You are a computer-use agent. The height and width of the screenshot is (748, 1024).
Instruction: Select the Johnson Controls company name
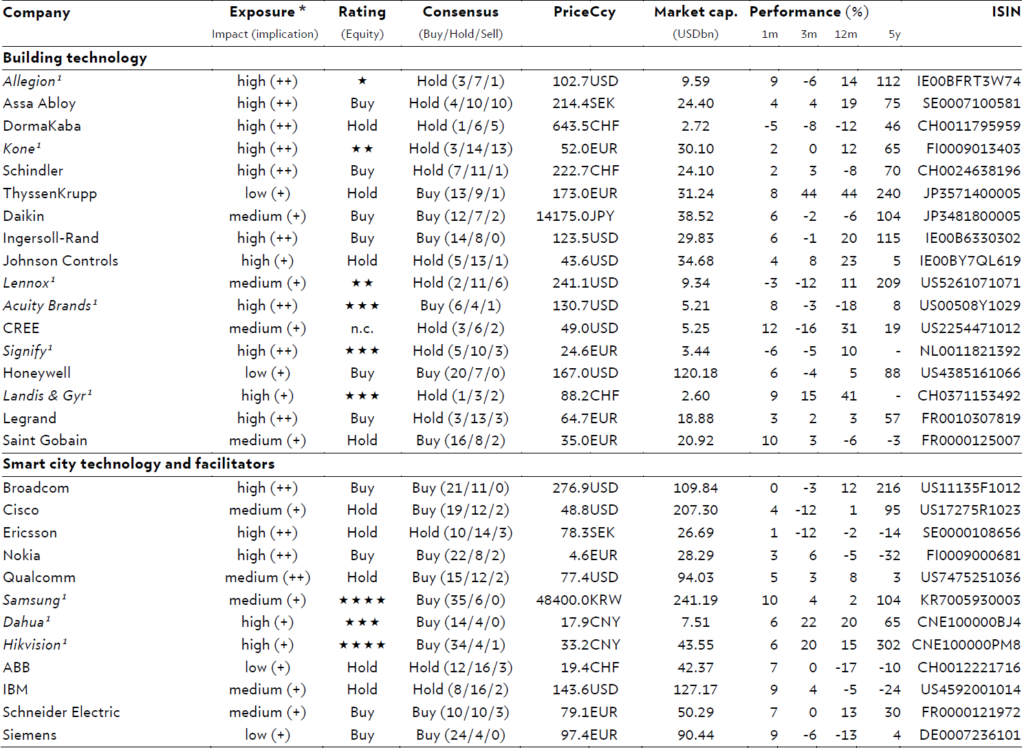tap(61, 261)
